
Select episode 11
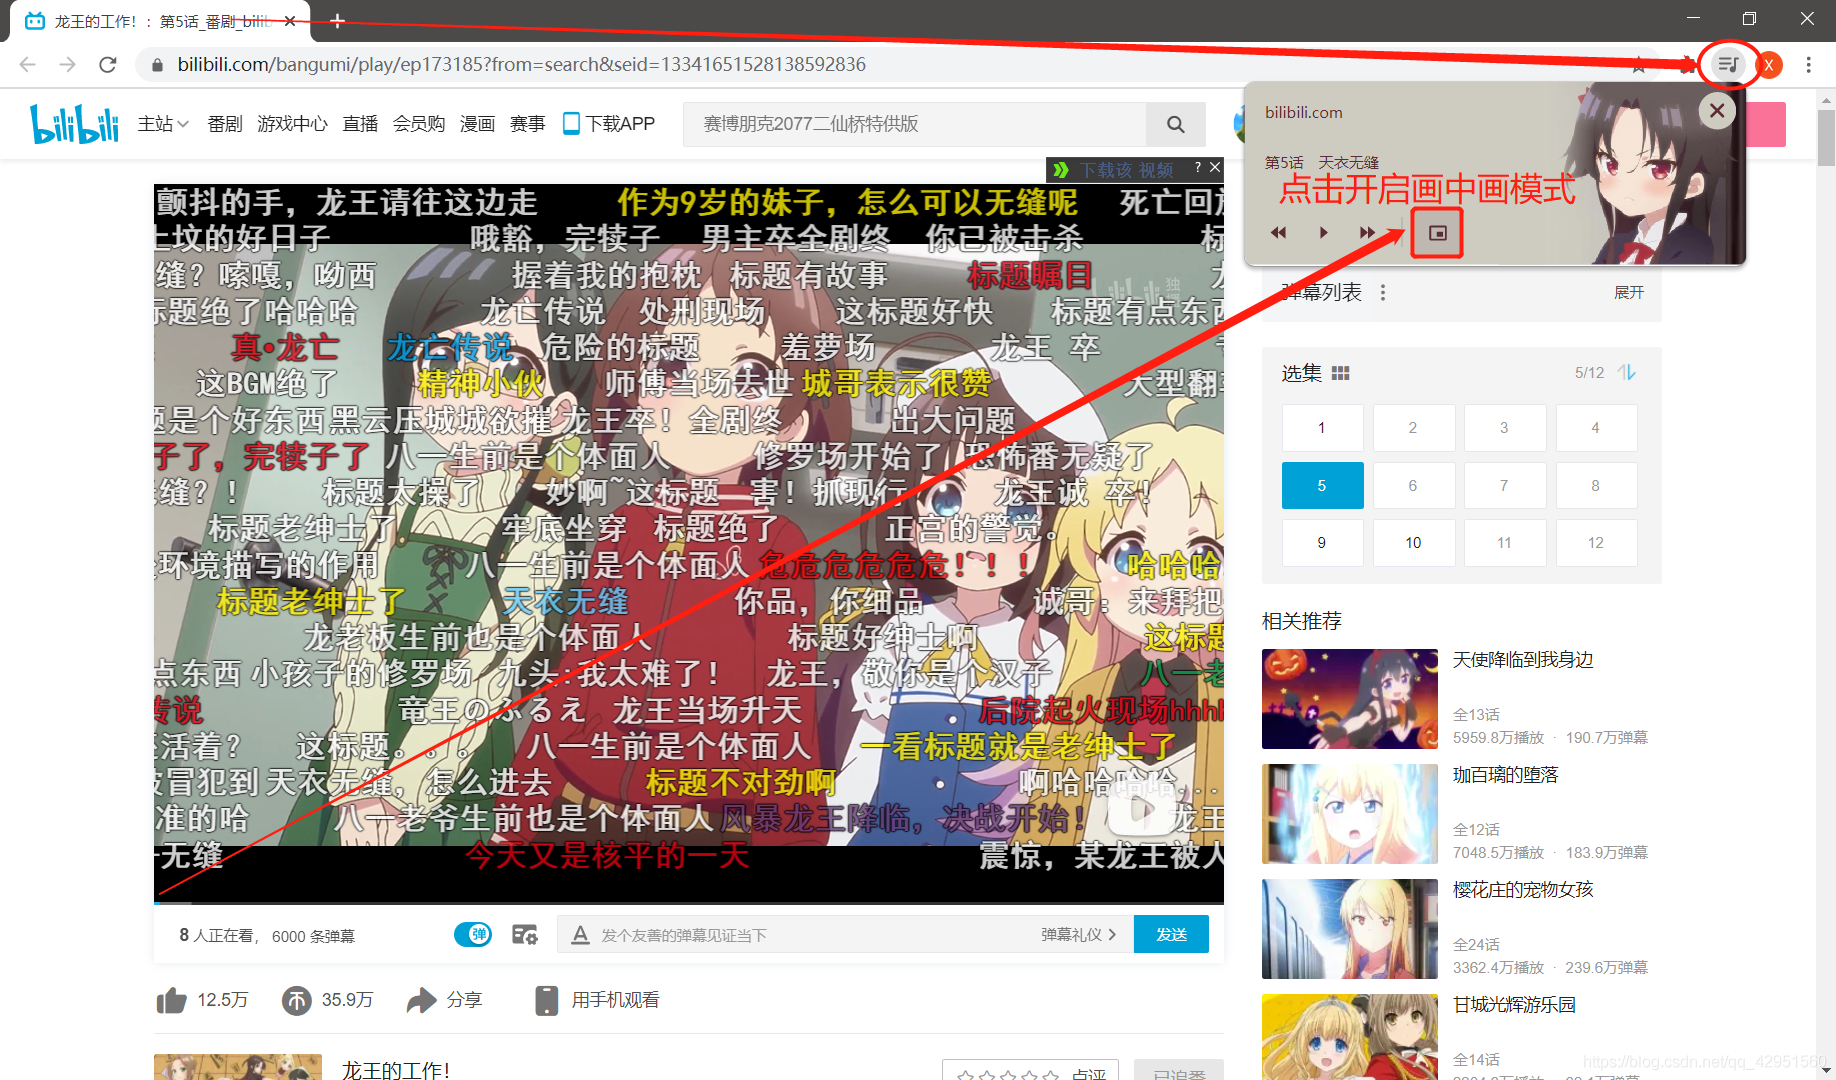coord(1504,543)
